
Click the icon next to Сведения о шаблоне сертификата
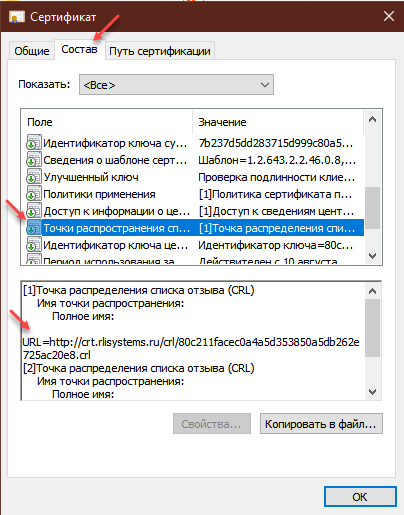33,159
